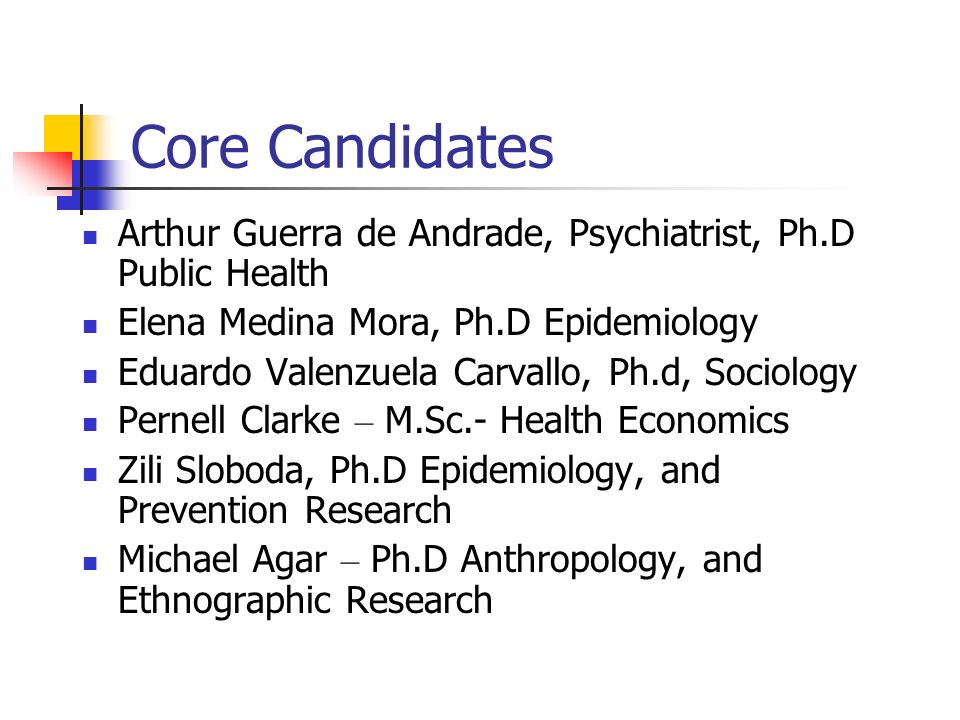Select the bullet before Zili Sloboda
Viewport: 960px width, 720px height.
(90, 474)
